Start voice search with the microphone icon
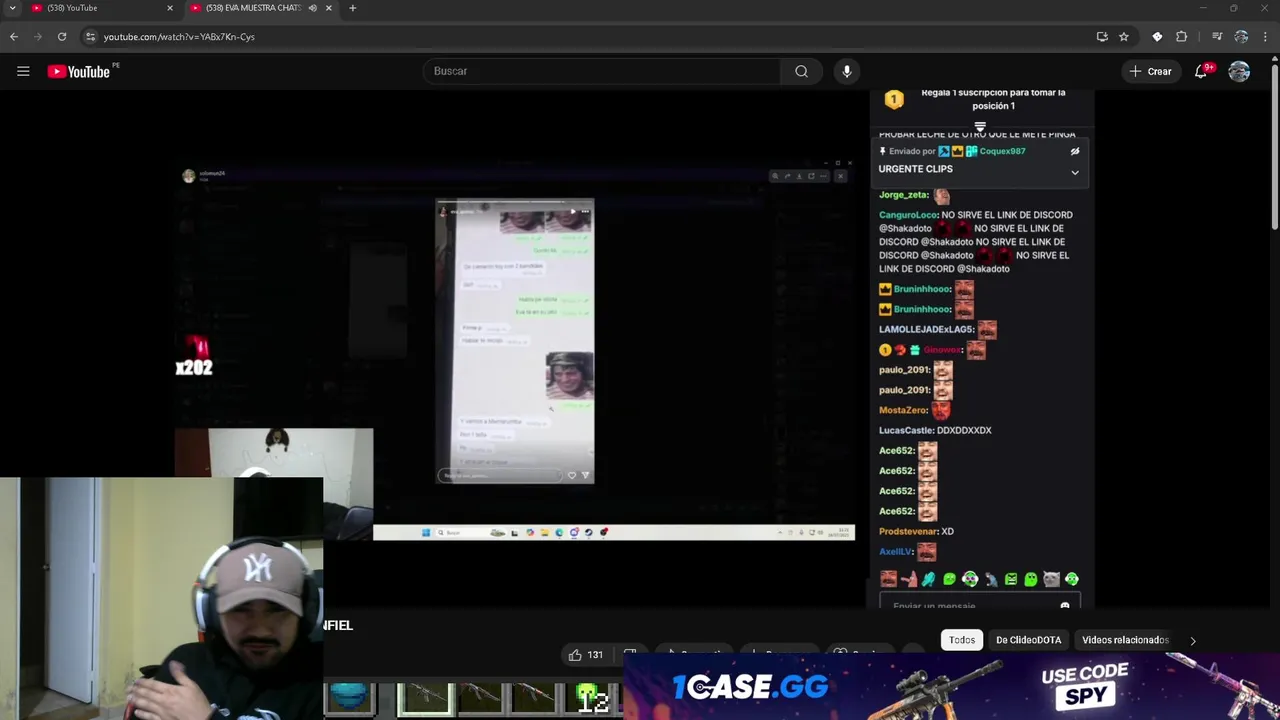 click(847, 71)
